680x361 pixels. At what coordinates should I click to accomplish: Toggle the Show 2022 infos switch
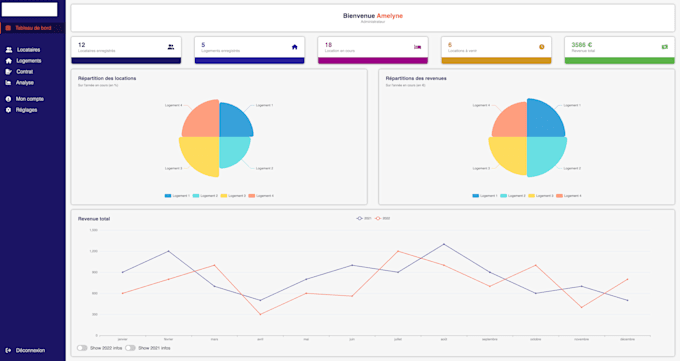(82, 348)
